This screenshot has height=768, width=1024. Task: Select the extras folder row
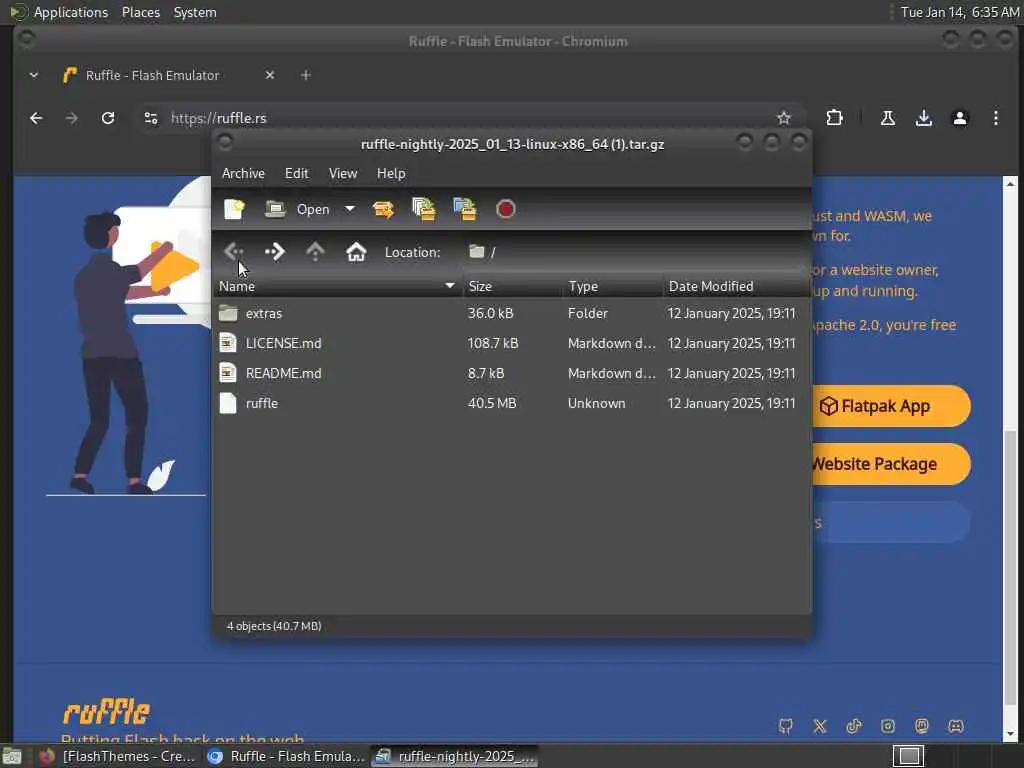(511, 313)
